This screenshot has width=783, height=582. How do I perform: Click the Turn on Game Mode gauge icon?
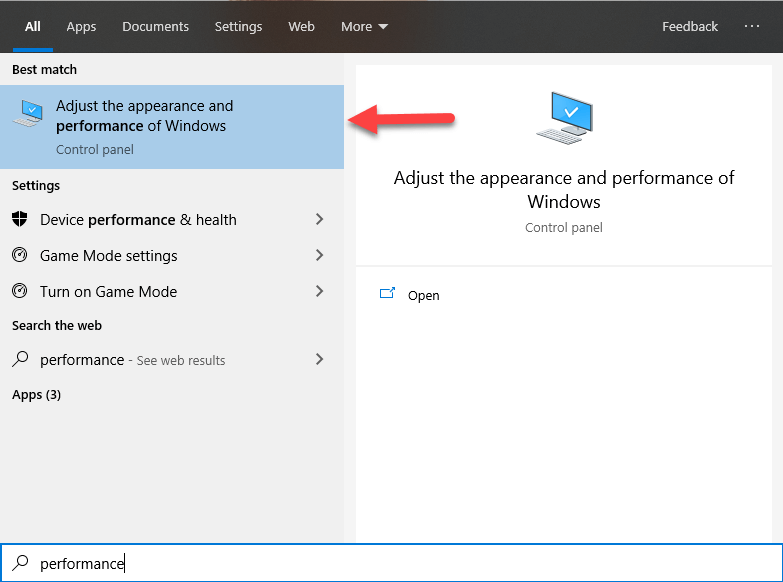(x=19, y=291)
